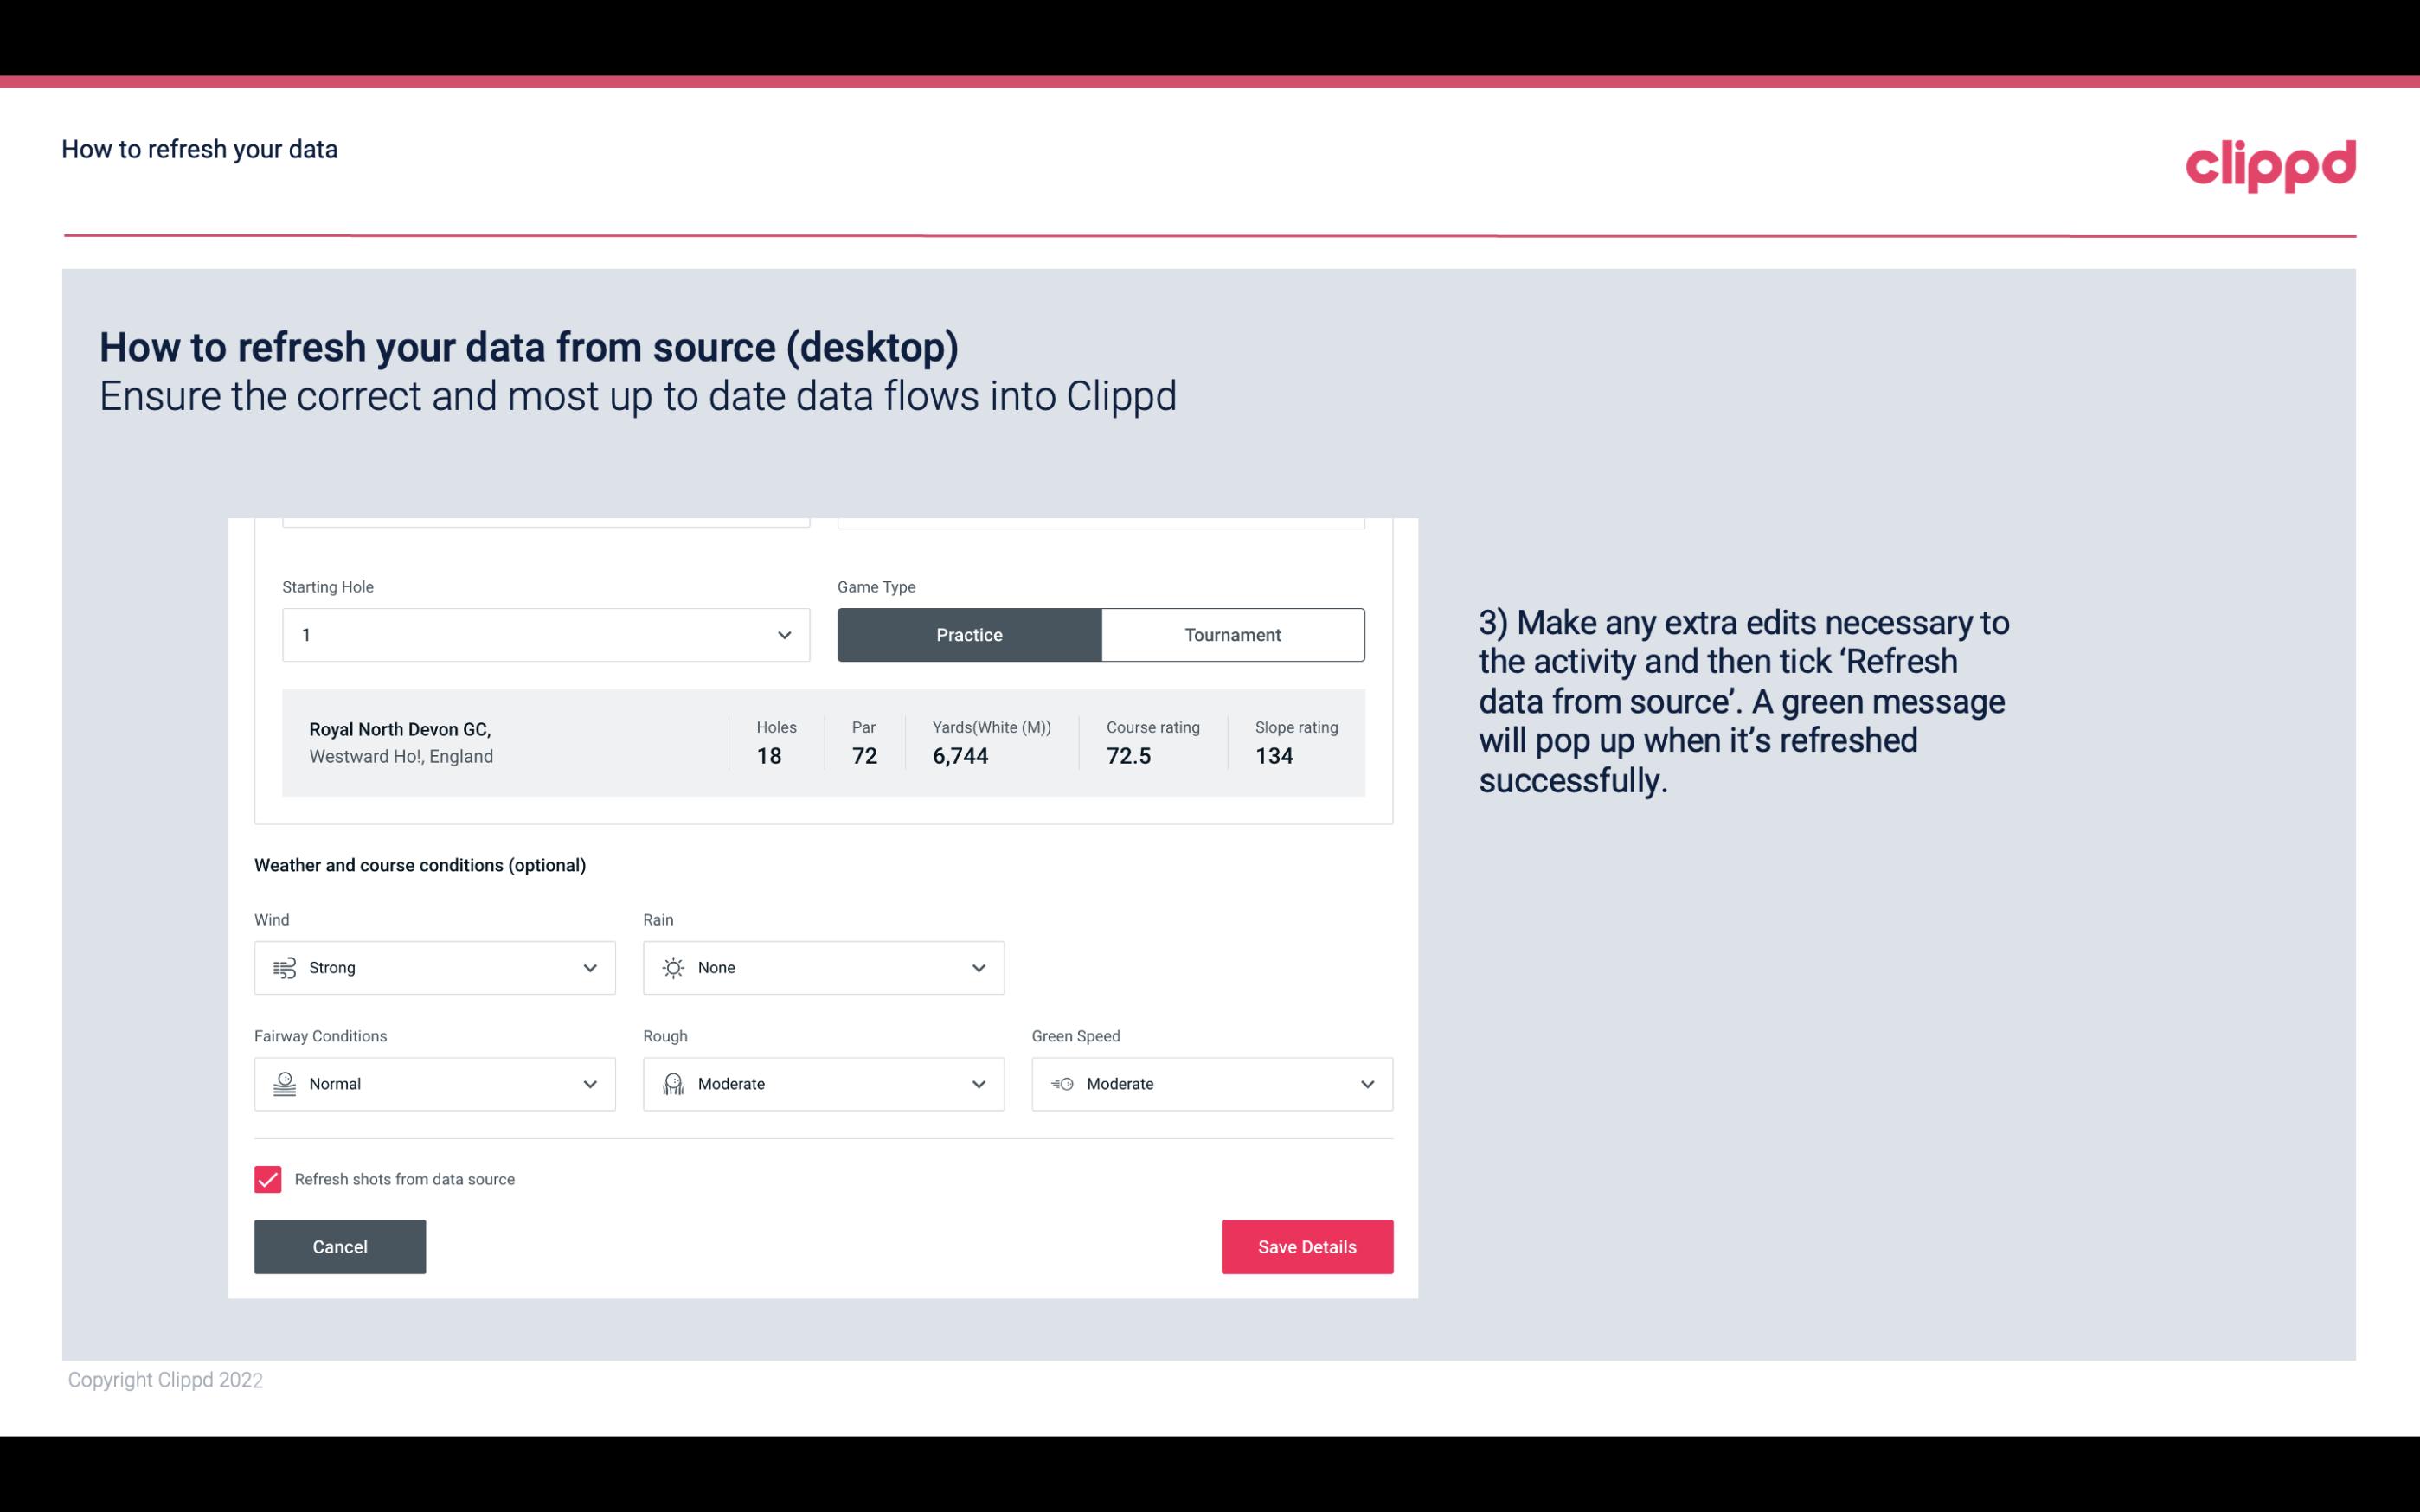Expand the Rain dropdown selector

point(822,967)
